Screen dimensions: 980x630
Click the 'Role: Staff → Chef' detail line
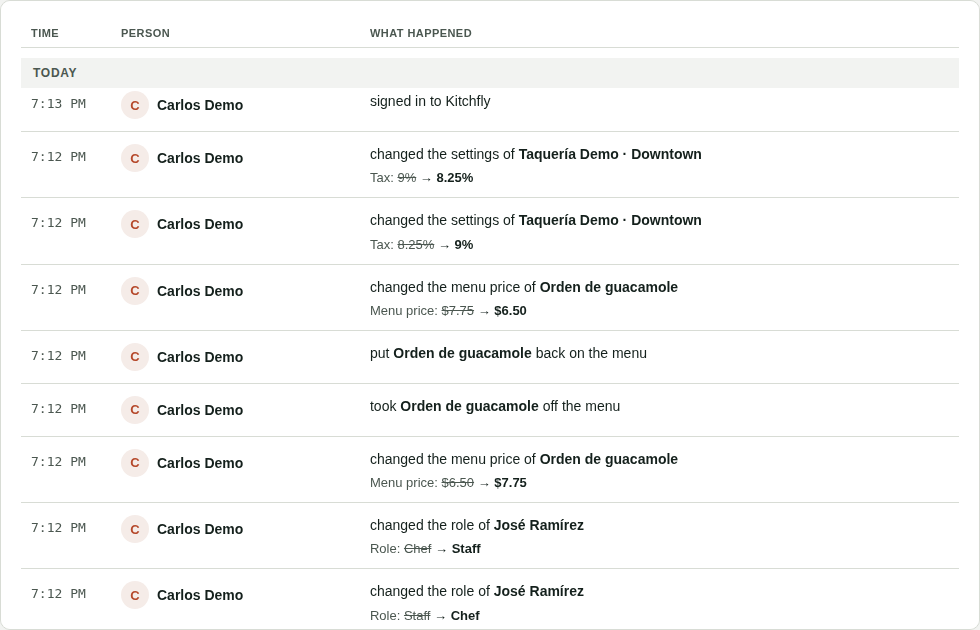(x=425, y=616)
